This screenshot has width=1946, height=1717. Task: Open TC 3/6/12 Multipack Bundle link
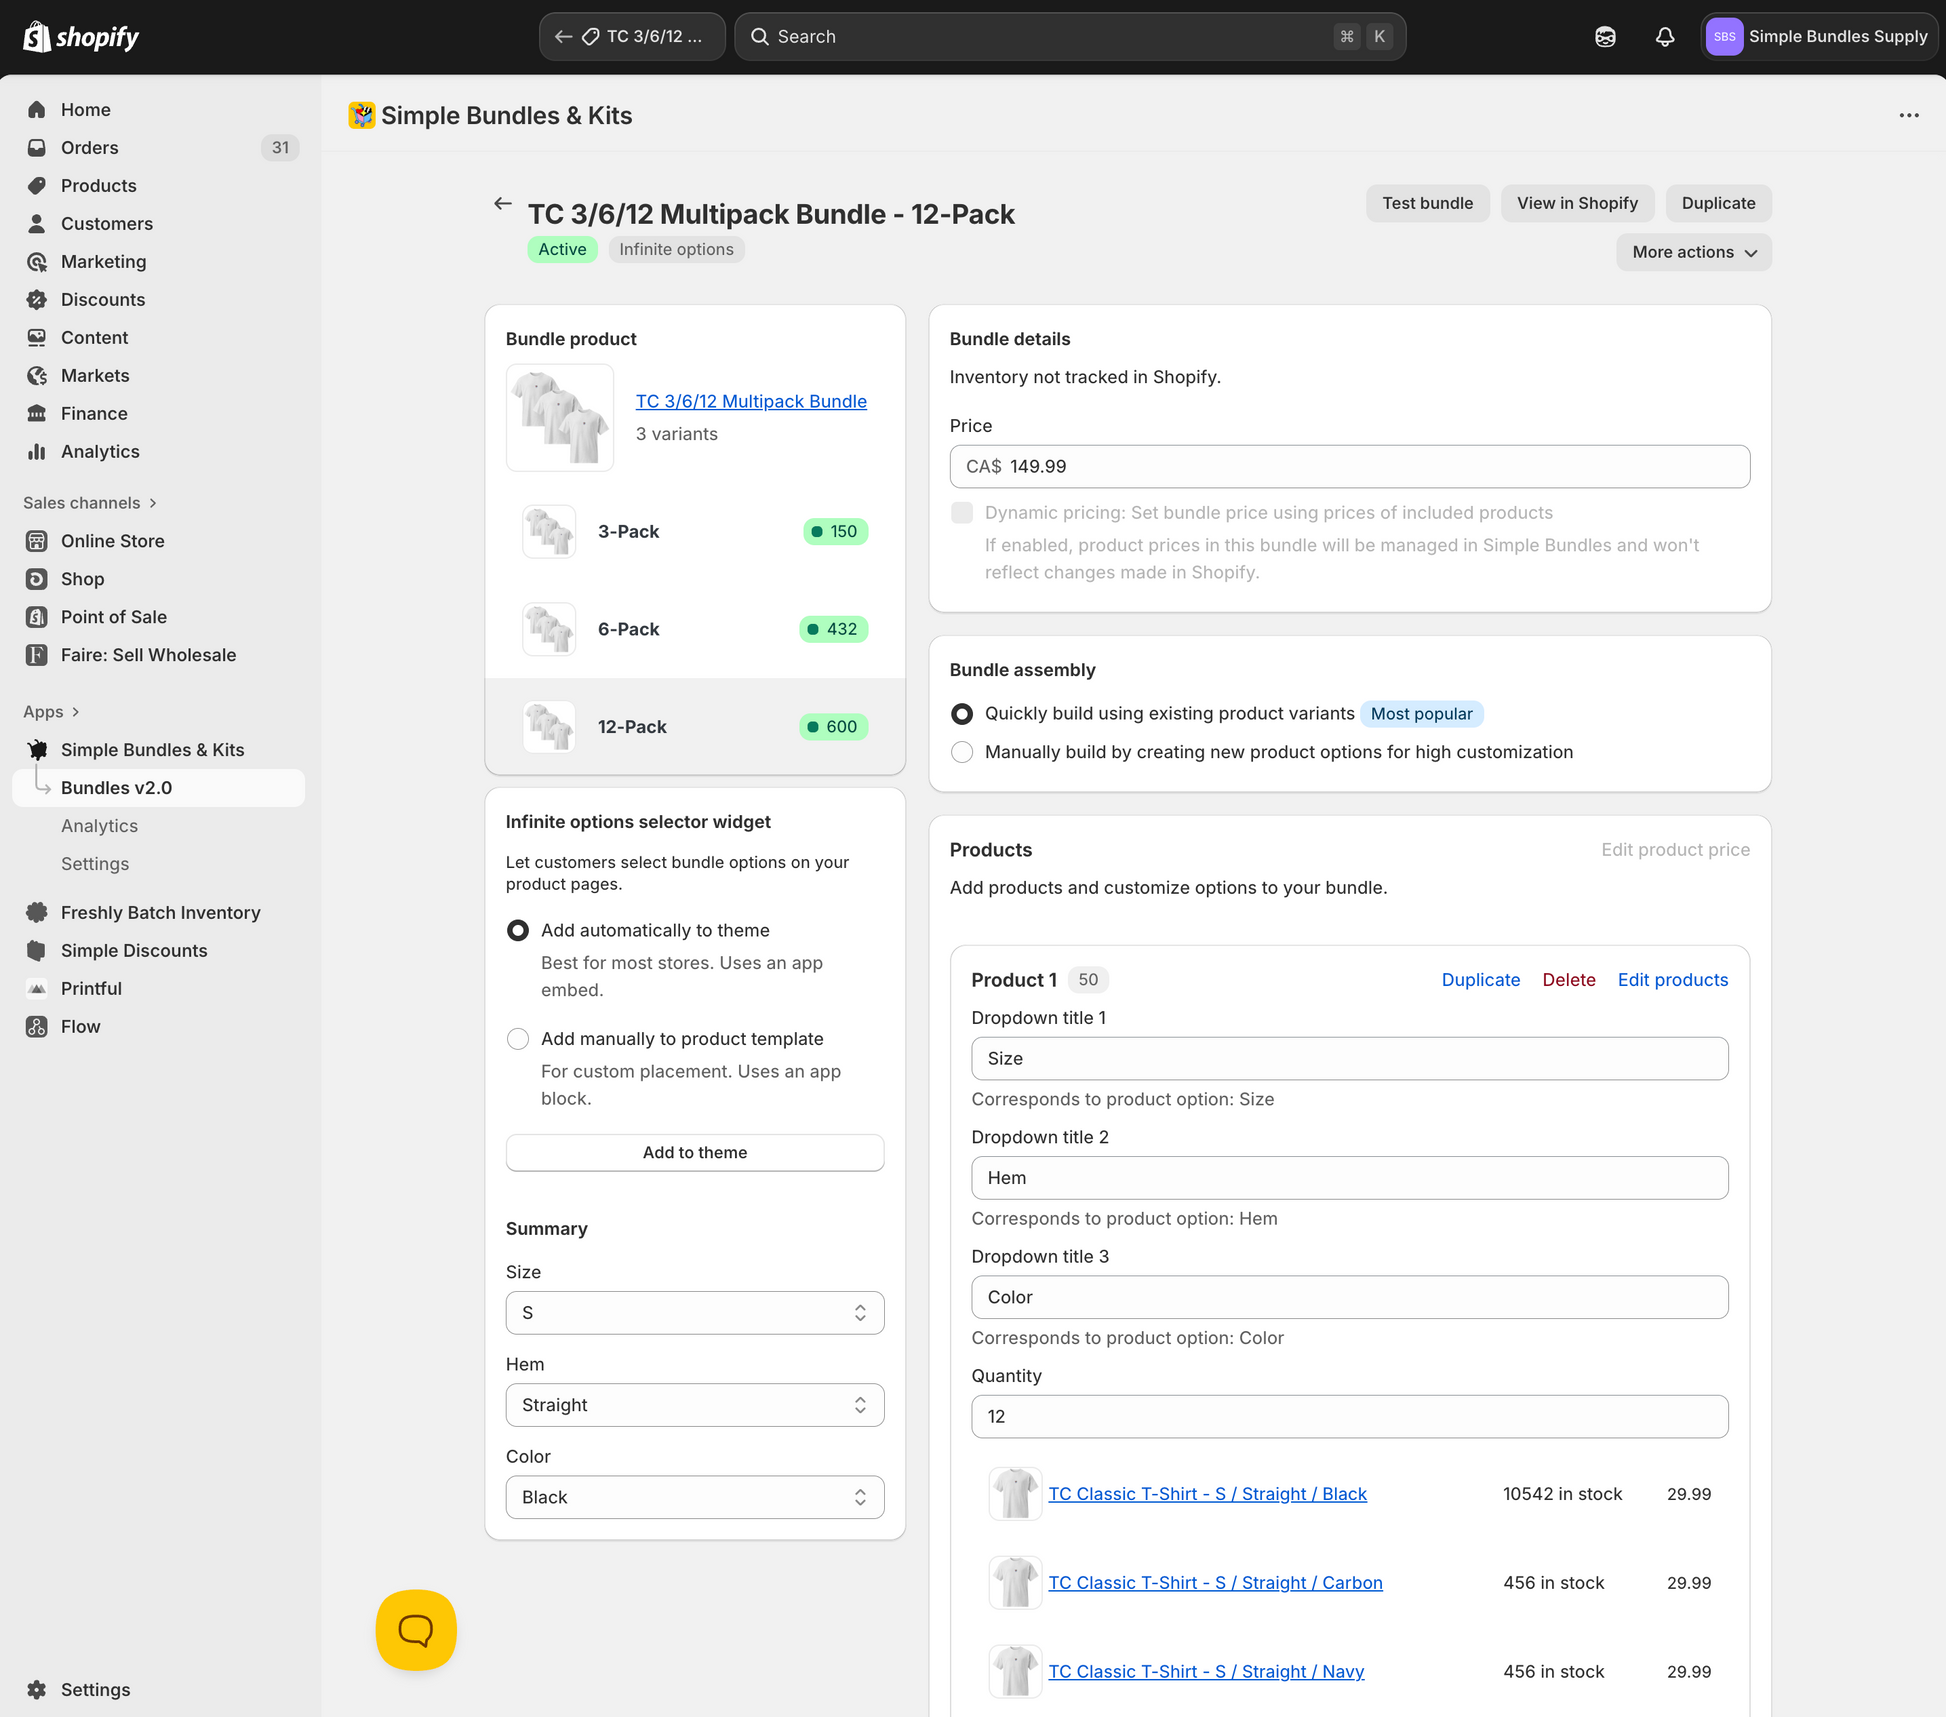point(751,401)
